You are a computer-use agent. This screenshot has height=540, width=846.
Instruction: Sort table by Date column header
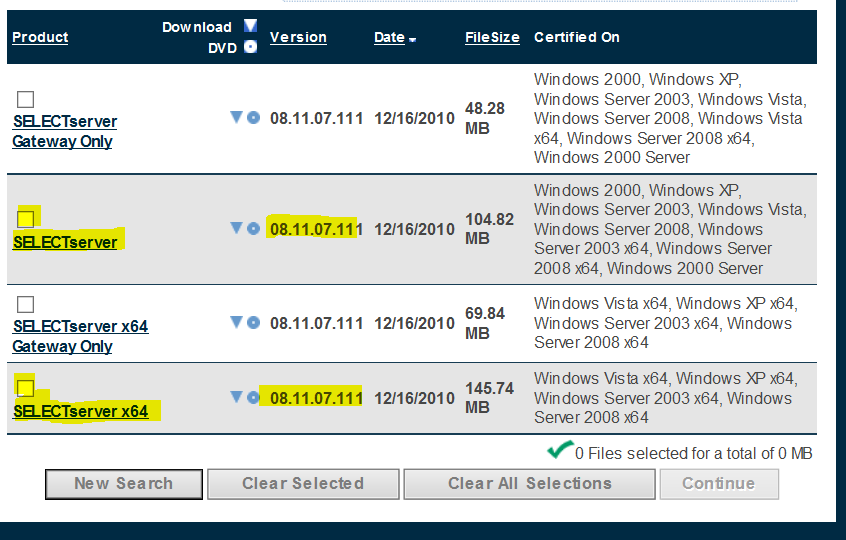[390, 37]
